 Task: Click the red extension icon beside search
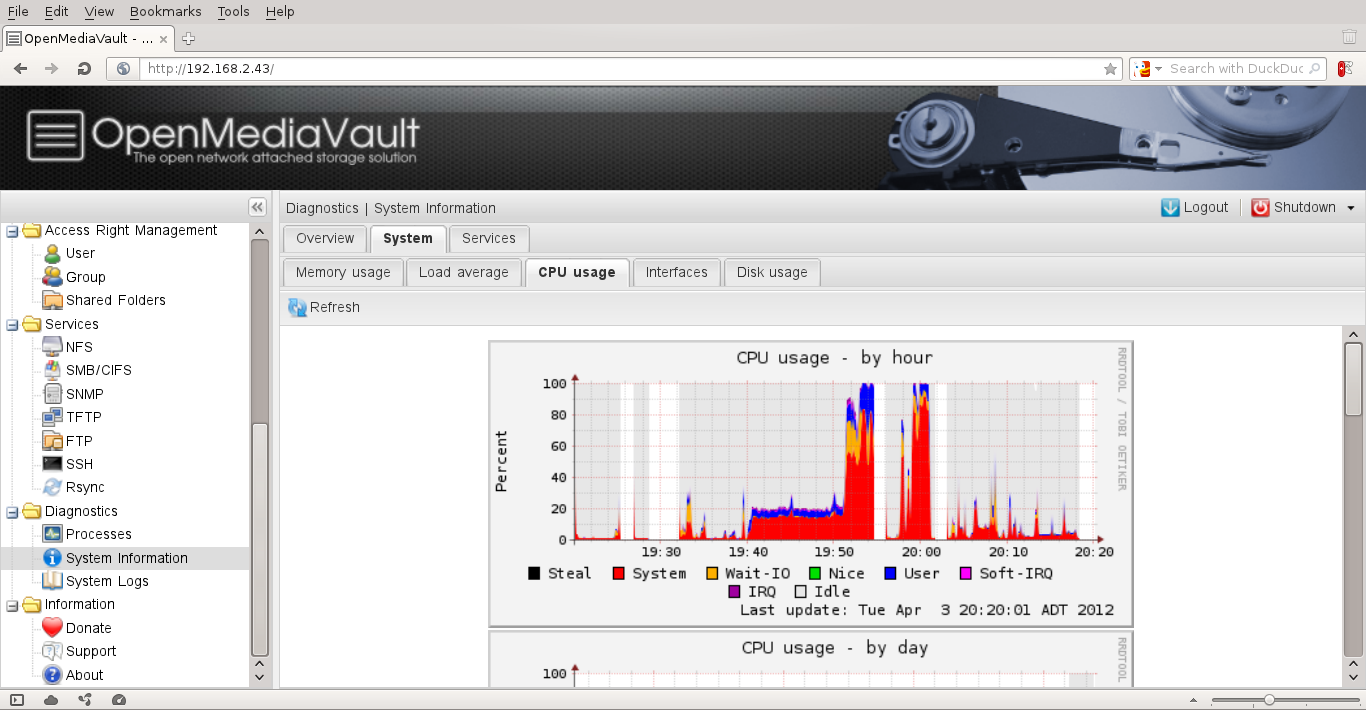(x=1346, y=69)
